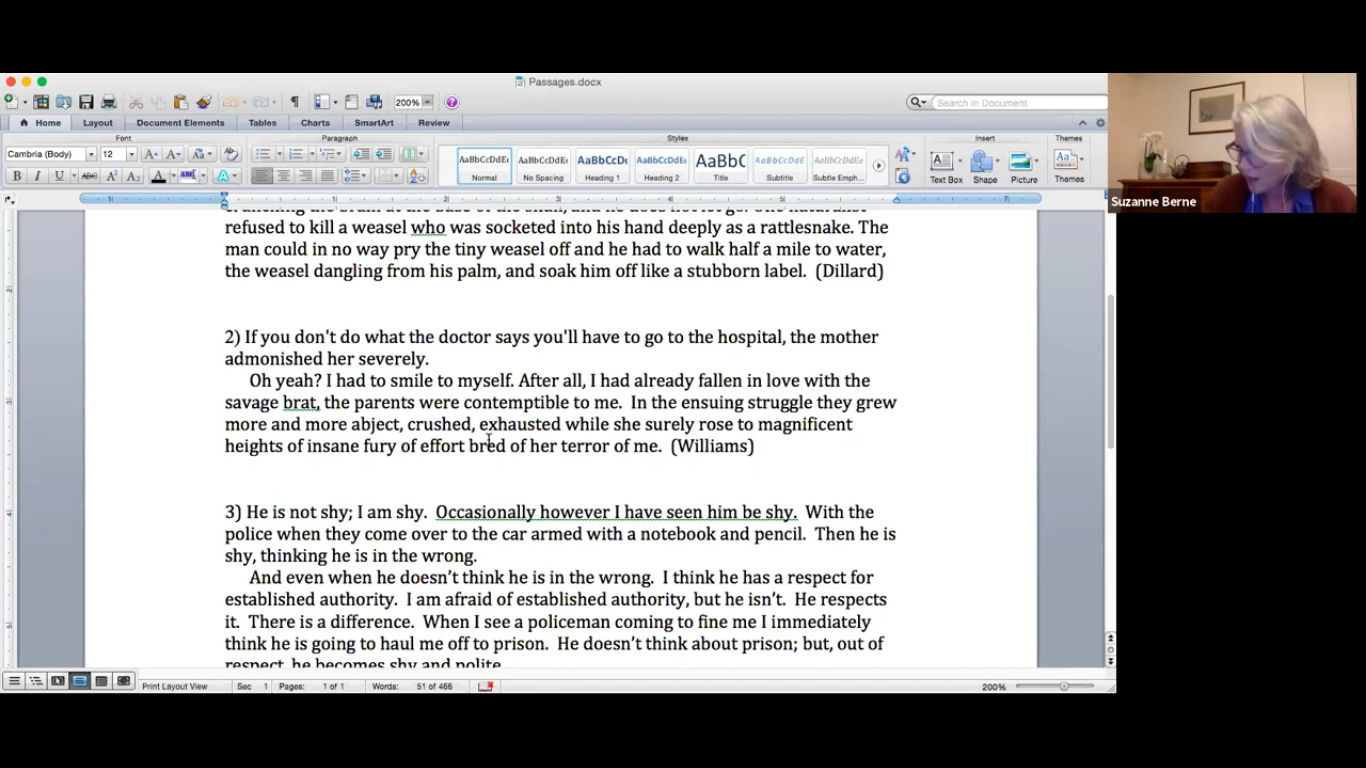This screenshot has height=768, width=1366.
Task: Click Decrease Indent icon
Action: tap(361, 154)
